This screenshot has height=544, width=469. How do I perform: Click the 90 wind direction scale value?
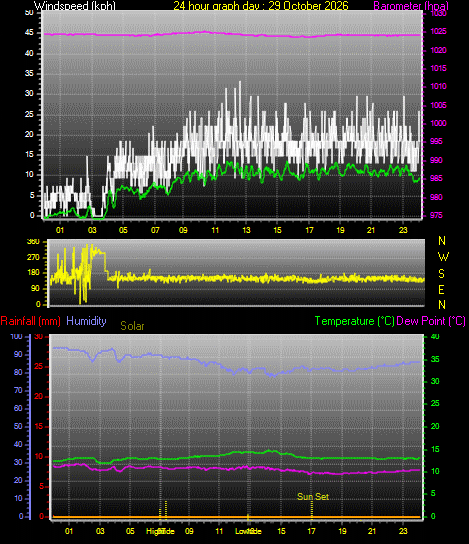(x=35, y=289)
